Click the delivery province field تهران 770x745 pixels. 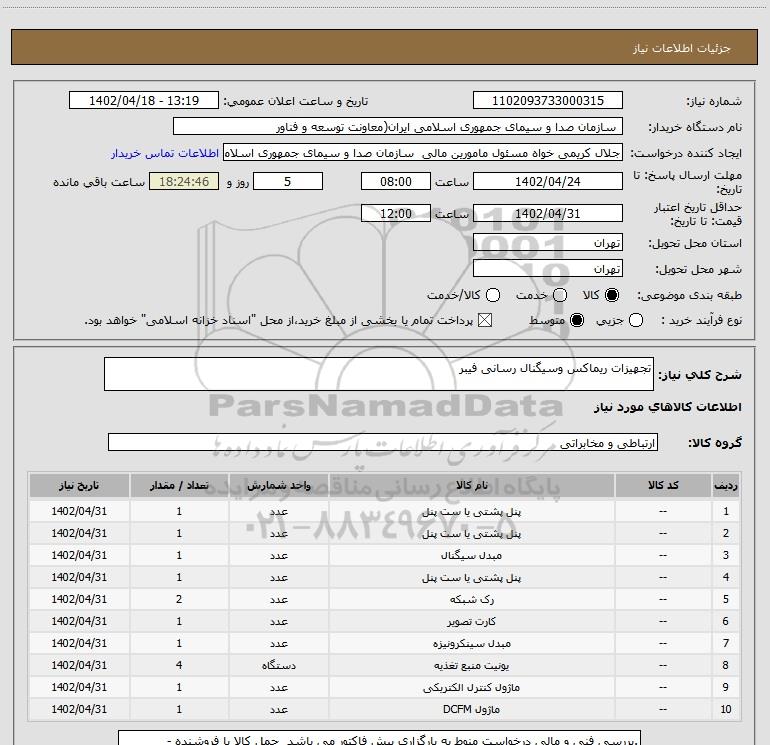(548, 242)
